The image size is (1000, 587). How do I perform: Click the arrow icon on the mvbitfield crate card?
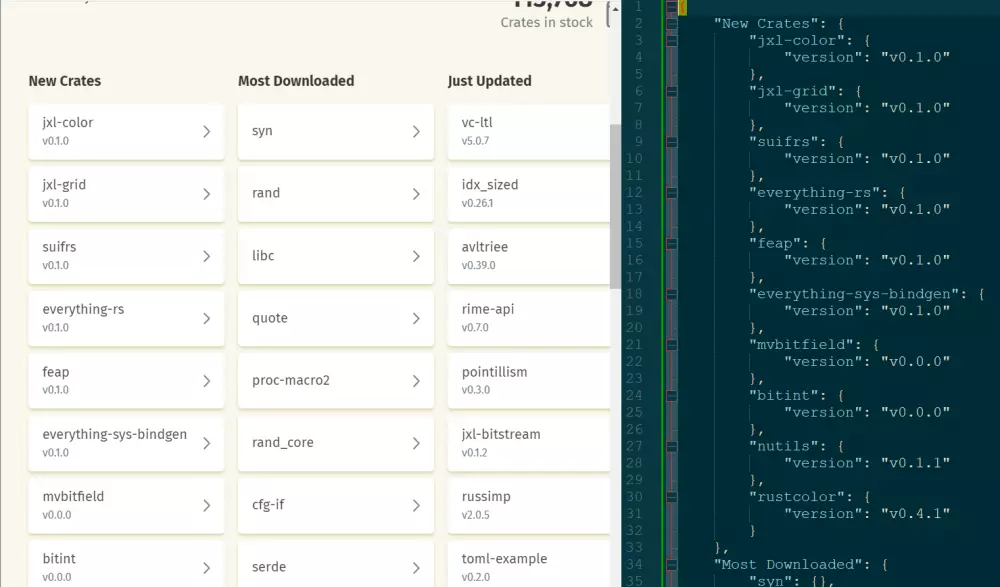coord(207,505)
